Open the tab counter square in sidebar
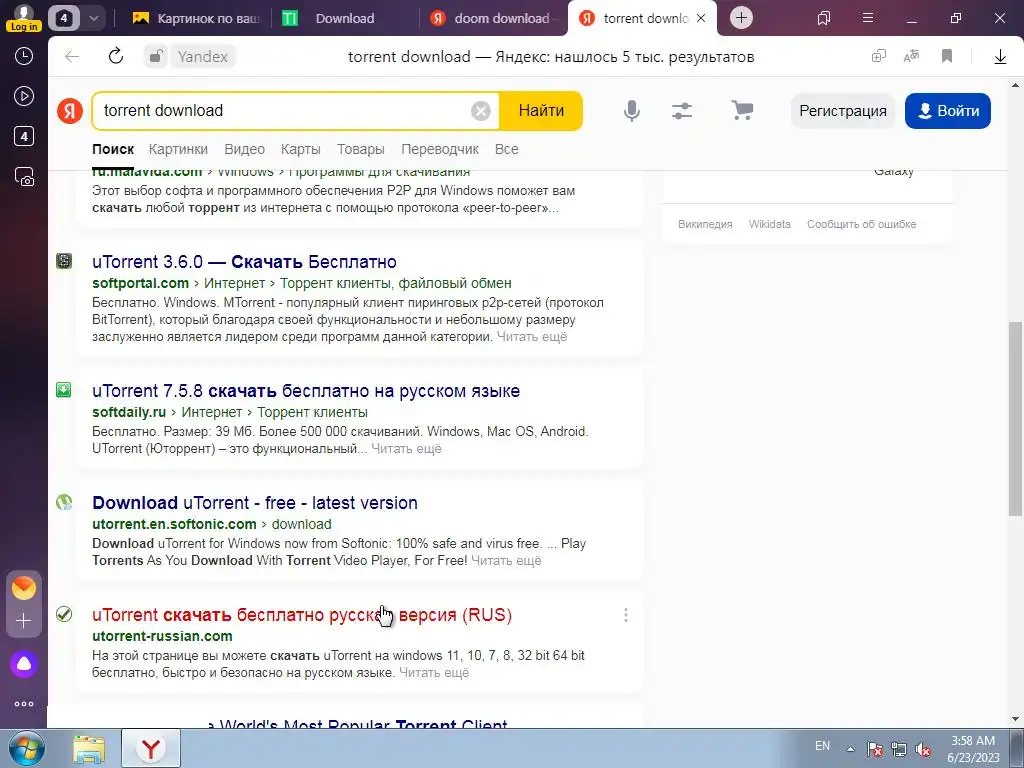 pos(24,136)
